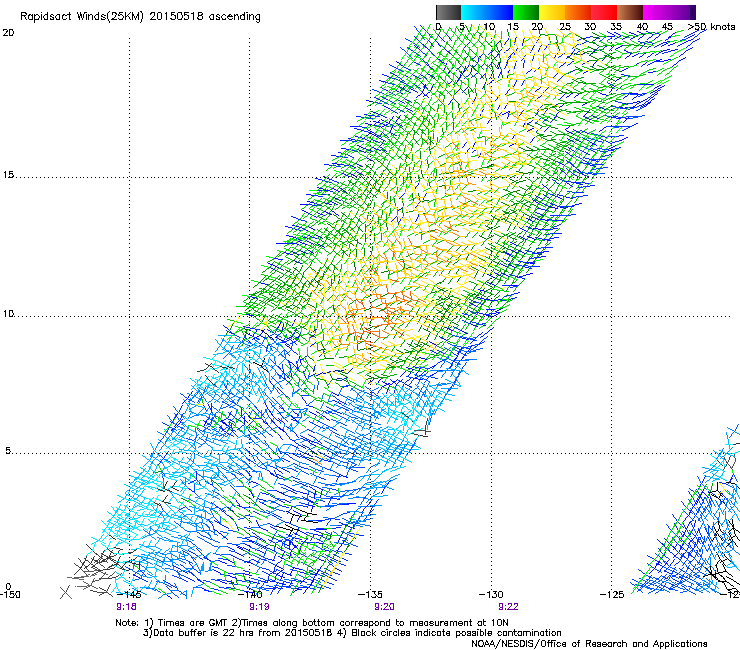Viewport: 740px width, 650px height.
Task: Click the dark purple >50 knots legend swatch
Action: pyautogui.click(x=693, y=12)
